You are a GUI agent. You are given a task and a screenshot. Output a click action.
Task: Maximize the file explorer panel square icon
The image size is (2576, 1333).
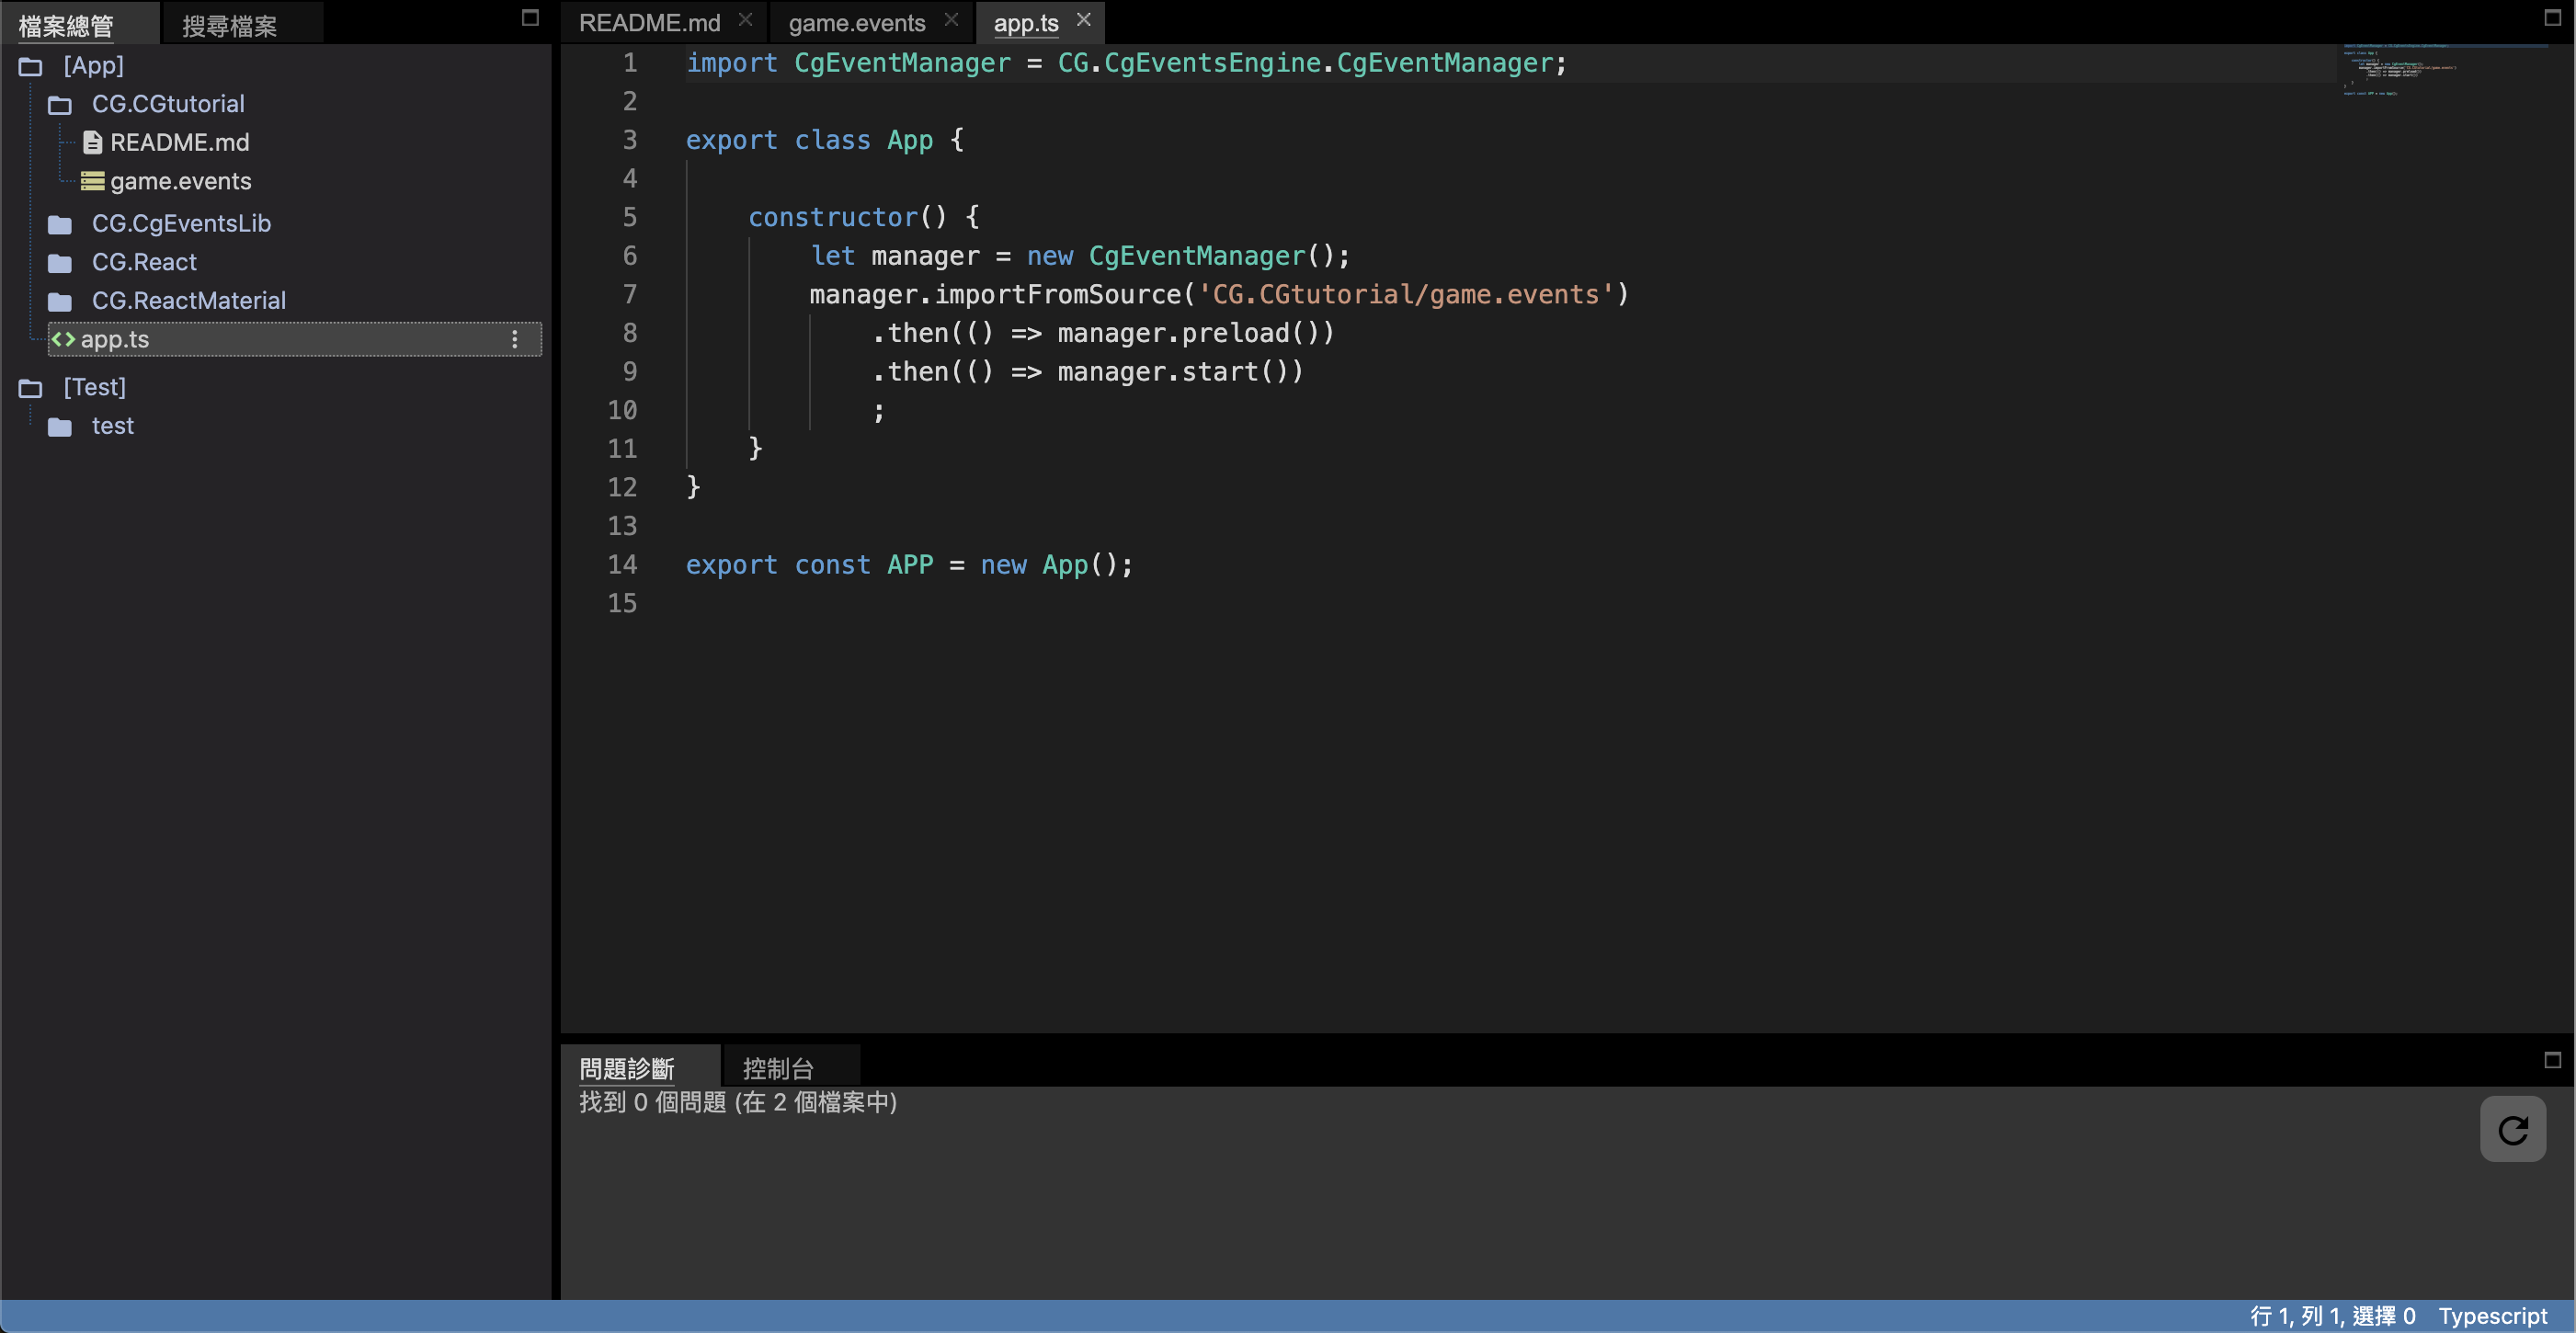[530, 18]
